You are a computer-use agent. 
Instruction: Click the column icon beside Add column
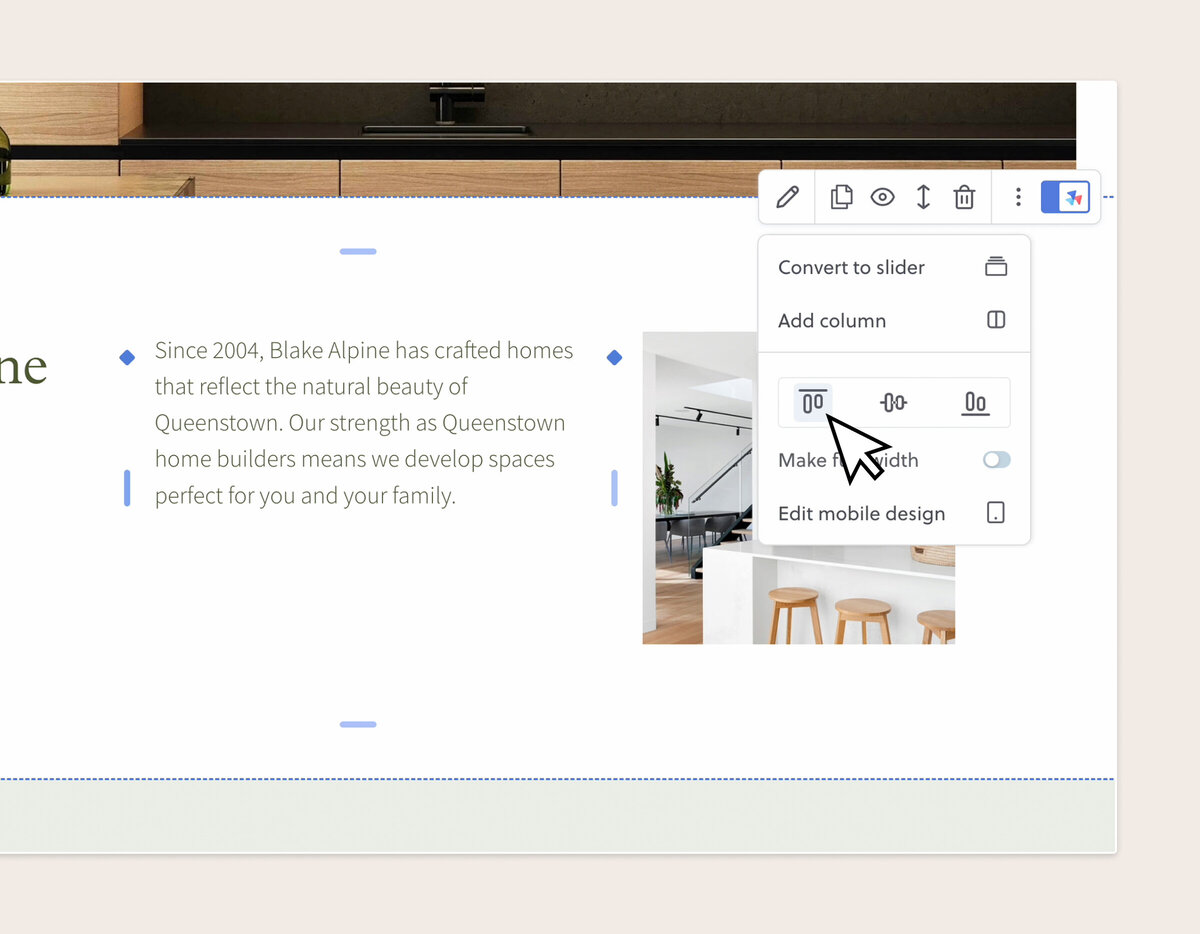tap(995, 319)
